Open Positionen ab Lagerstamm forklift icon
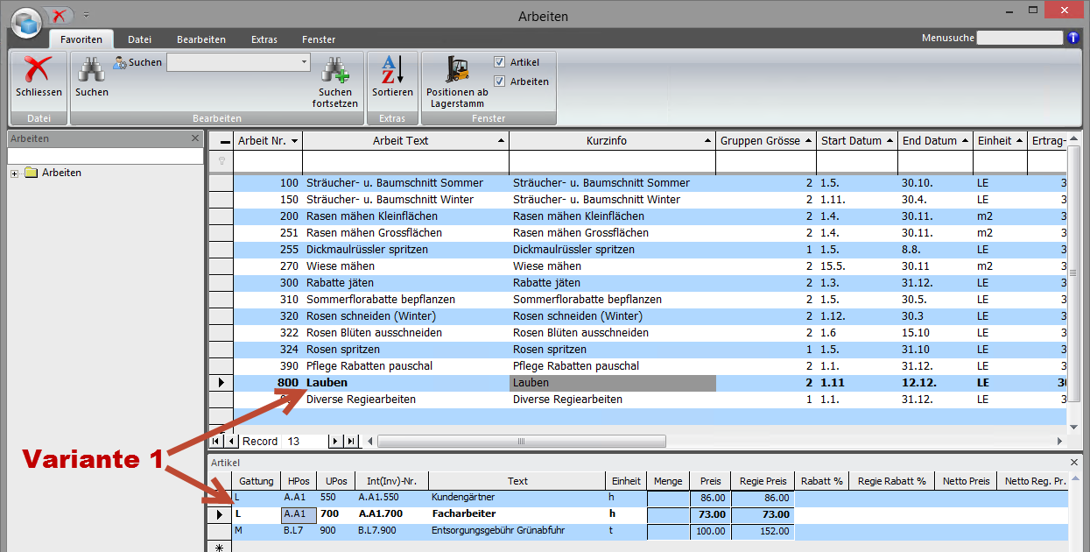 [457, 69]
